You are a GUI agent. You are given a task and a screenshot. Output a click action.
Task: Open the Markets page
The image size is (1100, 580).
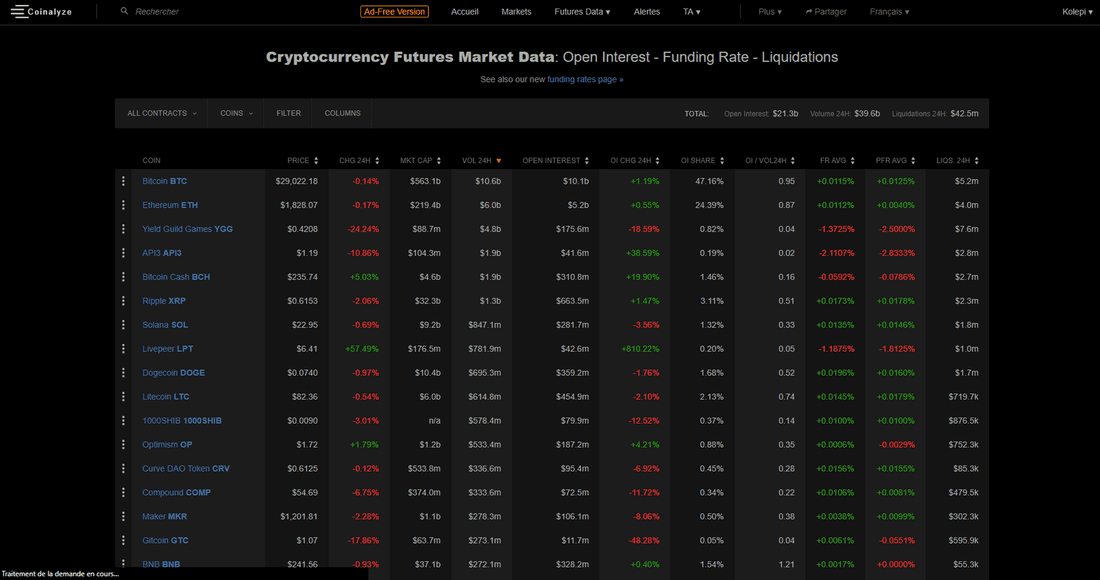pyautogui.click(x=516, y=12)
